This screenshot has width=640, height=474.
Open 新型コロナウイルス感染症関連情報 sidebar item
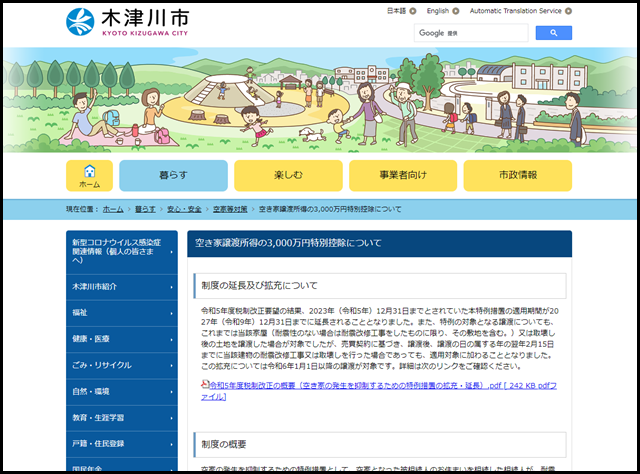[x=122, y=252]
